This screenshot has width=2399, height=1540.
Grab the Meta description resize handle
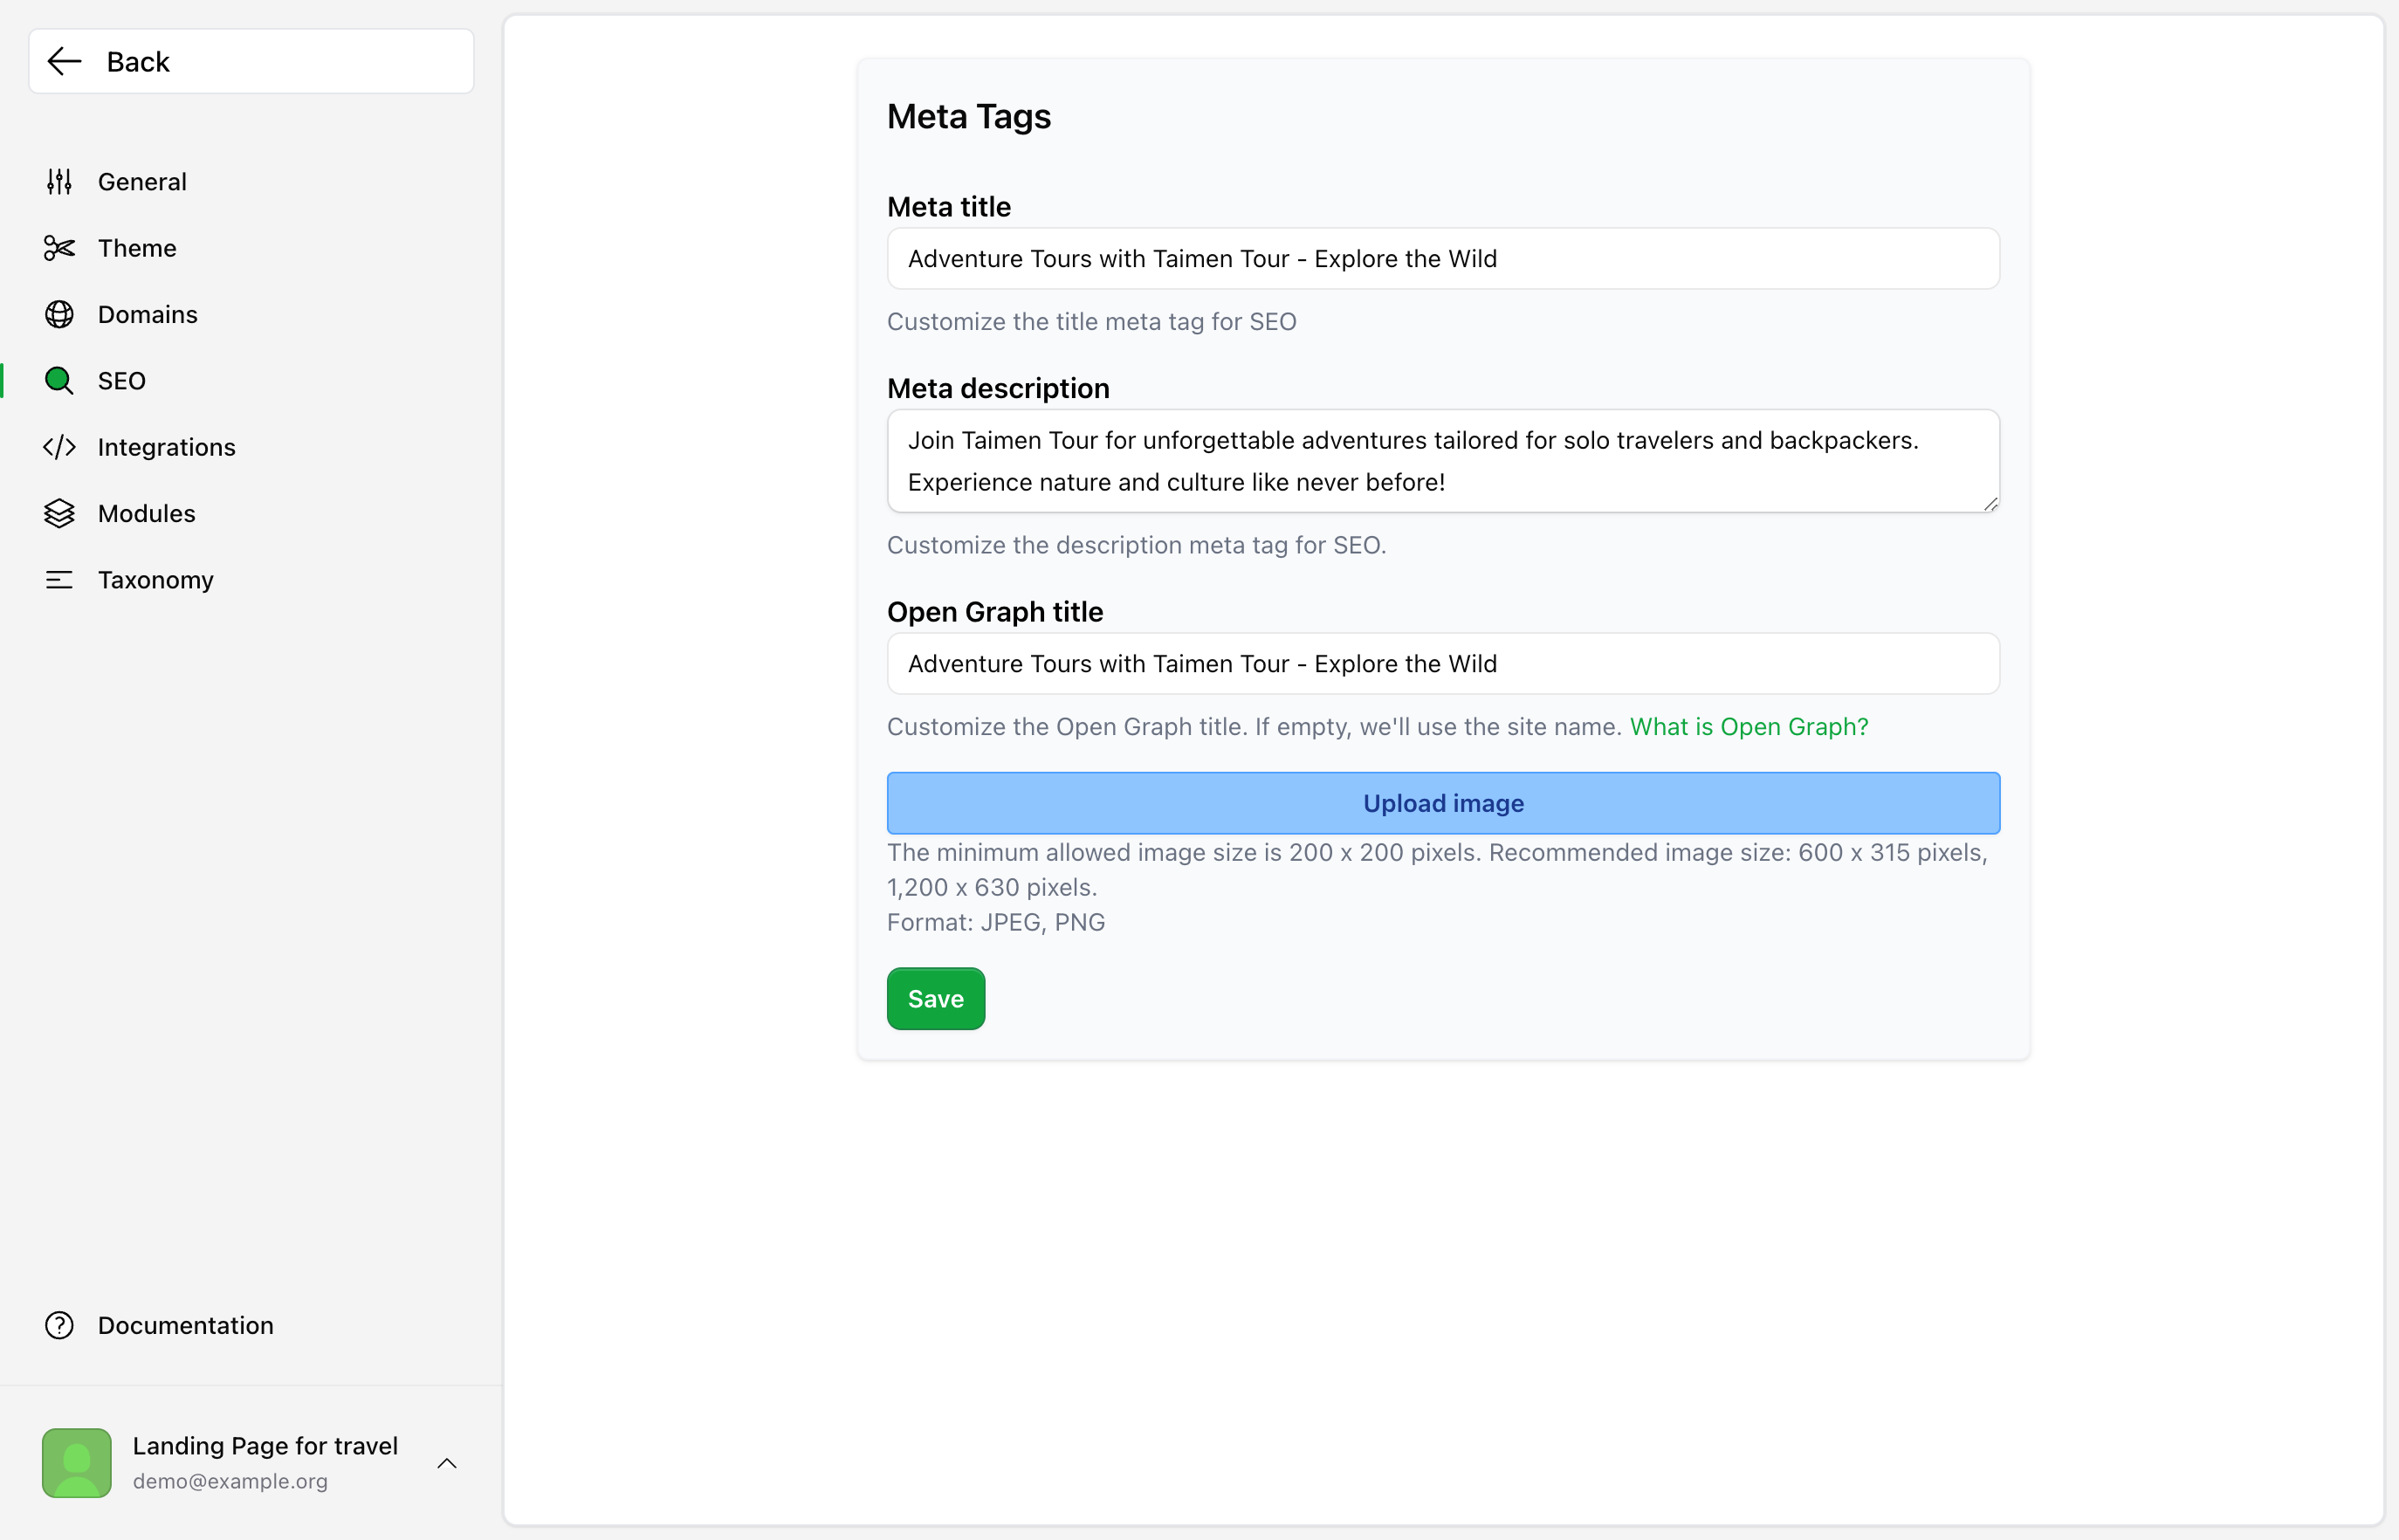point(1990,504)
